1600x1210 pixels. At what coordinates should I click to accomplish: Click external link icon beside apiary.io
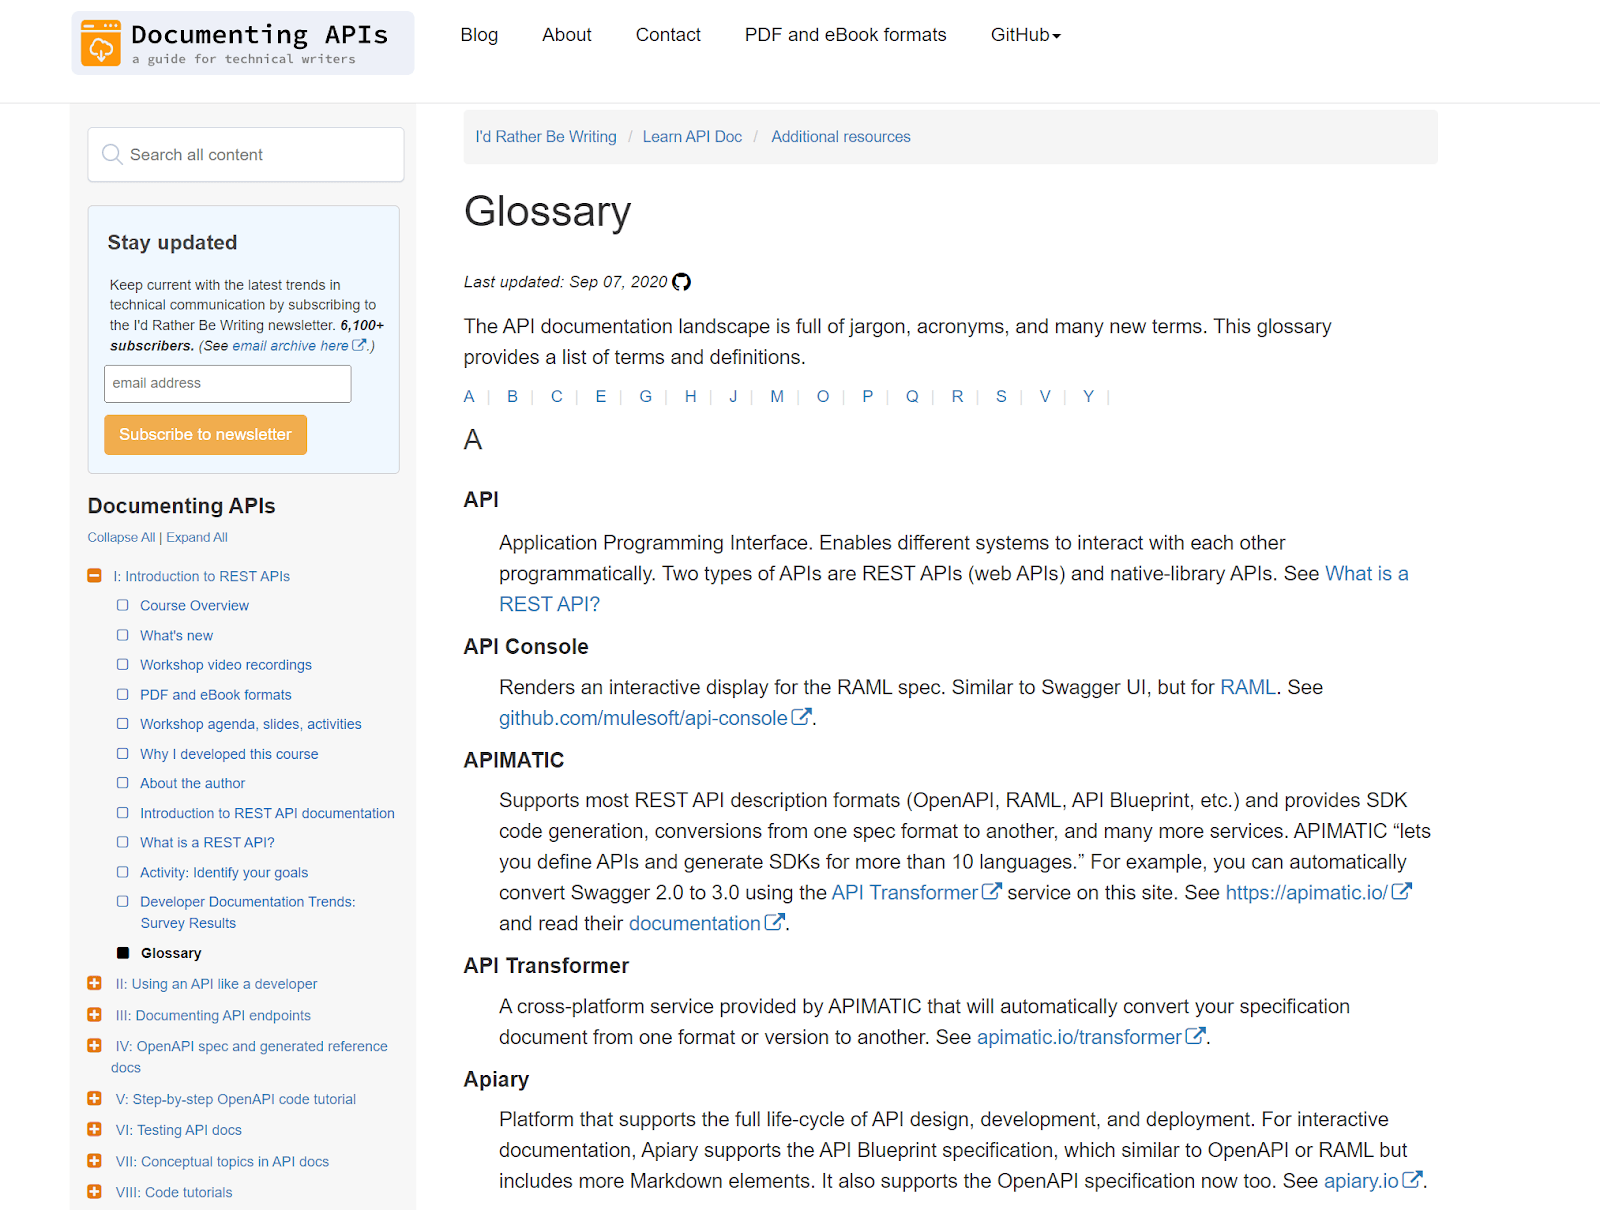[1412, 1180]
